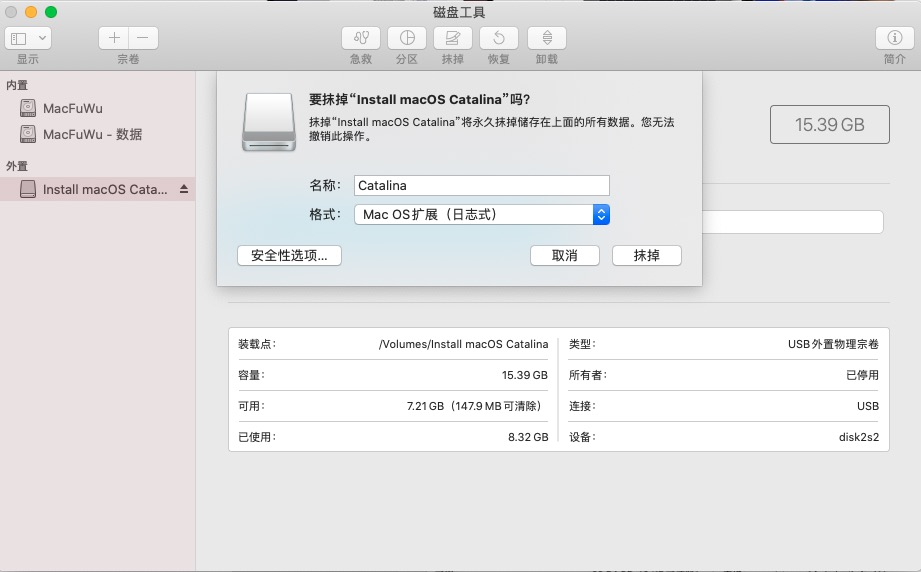Image resolution: width=921 pixels, height=572 pixels.
Task: Toggle the sidebar view icon
Action: 19,39
